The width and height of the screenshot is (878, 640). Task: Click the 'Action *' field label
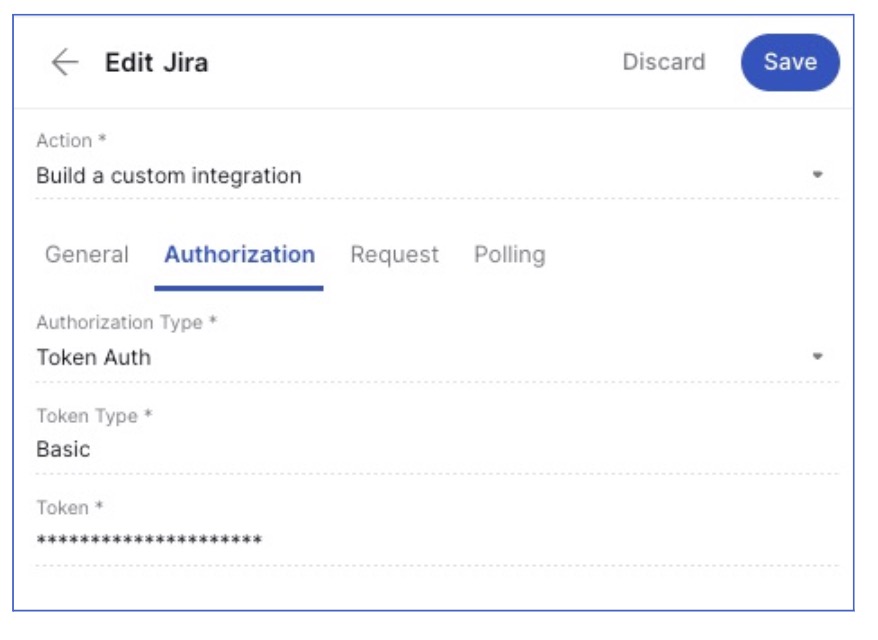[71, 141]
